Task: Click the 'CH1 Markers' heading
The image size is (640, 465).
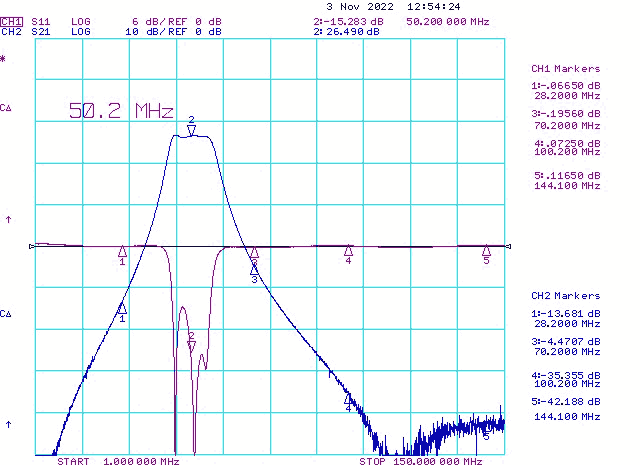Action: click(566, 69)
